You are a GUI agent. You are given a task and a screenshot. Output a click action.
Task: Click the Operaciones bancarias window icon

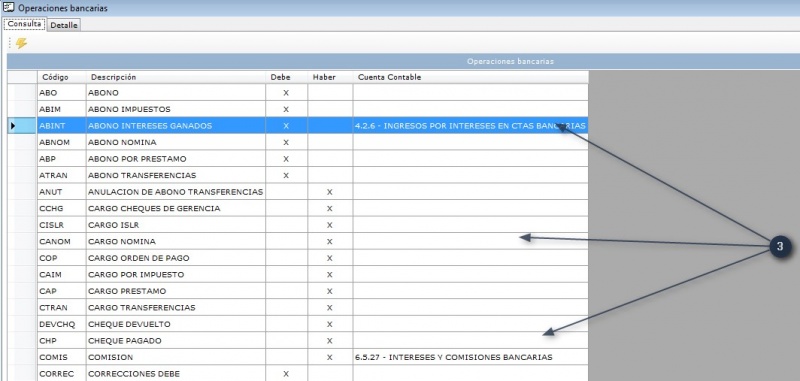coord(8,7)
